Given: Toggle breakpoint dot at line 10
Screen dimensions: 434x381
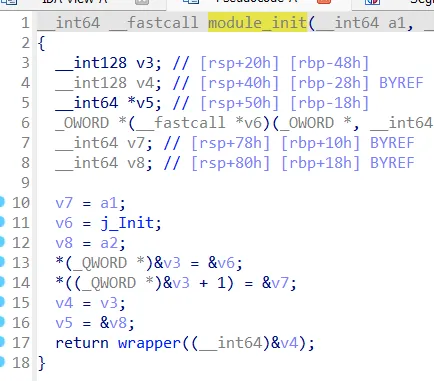Looking at the screenshot, I should point(2,202).
